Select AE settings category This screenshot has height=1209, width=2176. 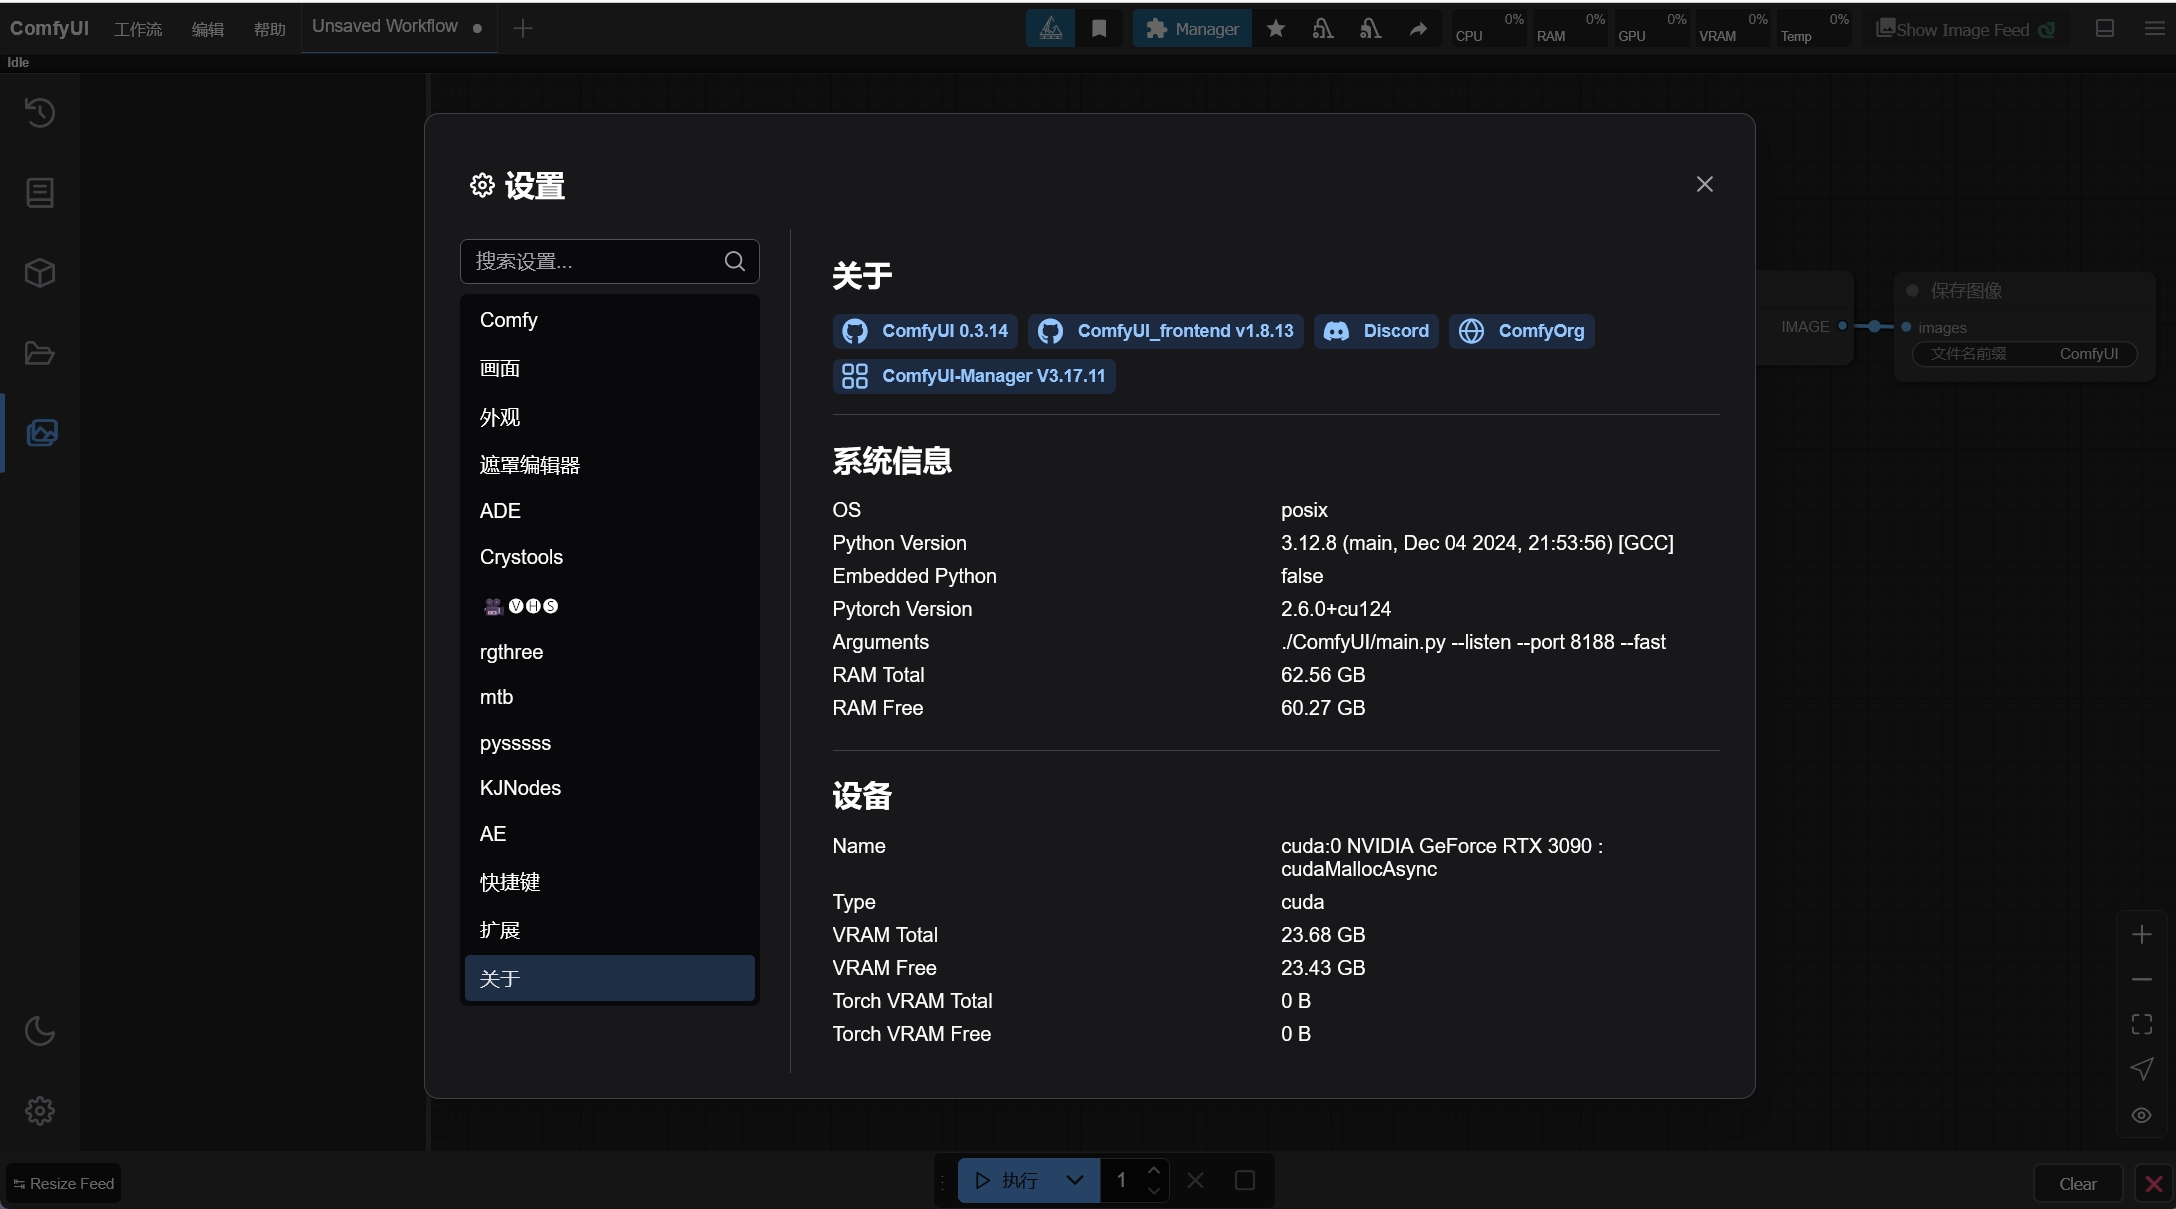point(609,834)
